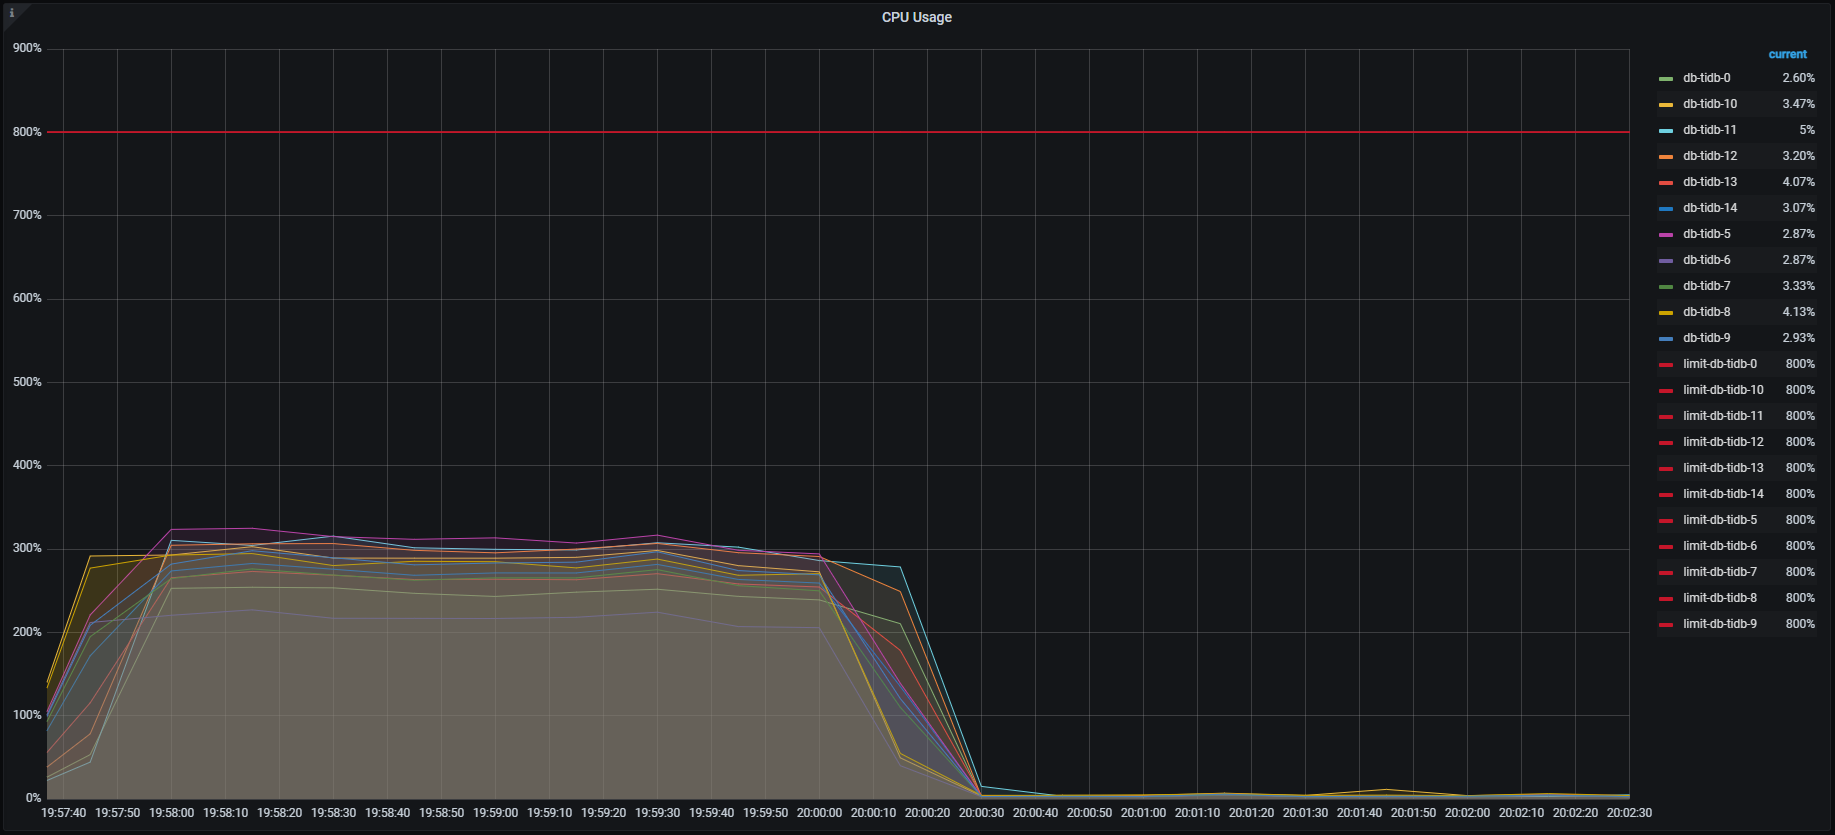Open color picker for db-tidb-5 swatch
This screenshot has width=1835, height=835.
tap(1665, 235)
